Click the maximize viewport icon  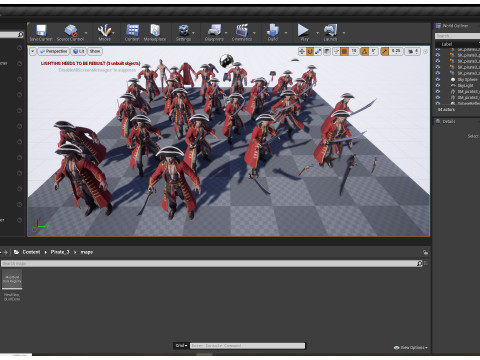click(x=425, y=51)
